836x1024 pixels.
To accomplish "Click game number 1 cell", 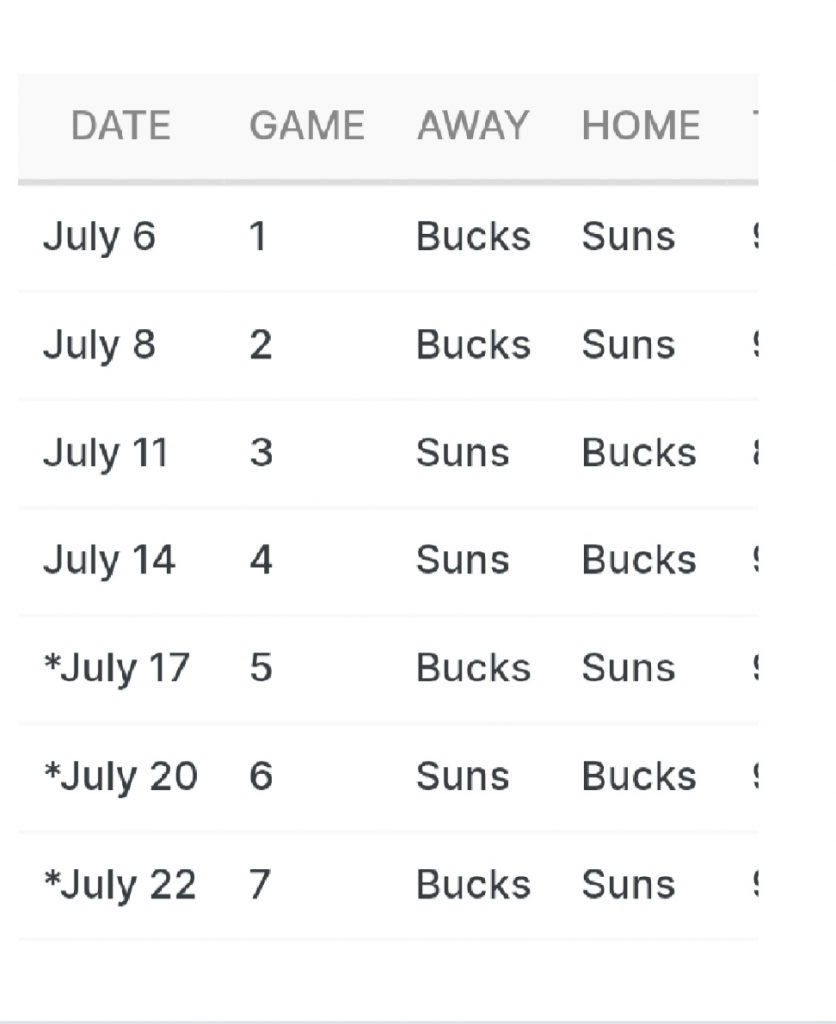I will [257, 238].
